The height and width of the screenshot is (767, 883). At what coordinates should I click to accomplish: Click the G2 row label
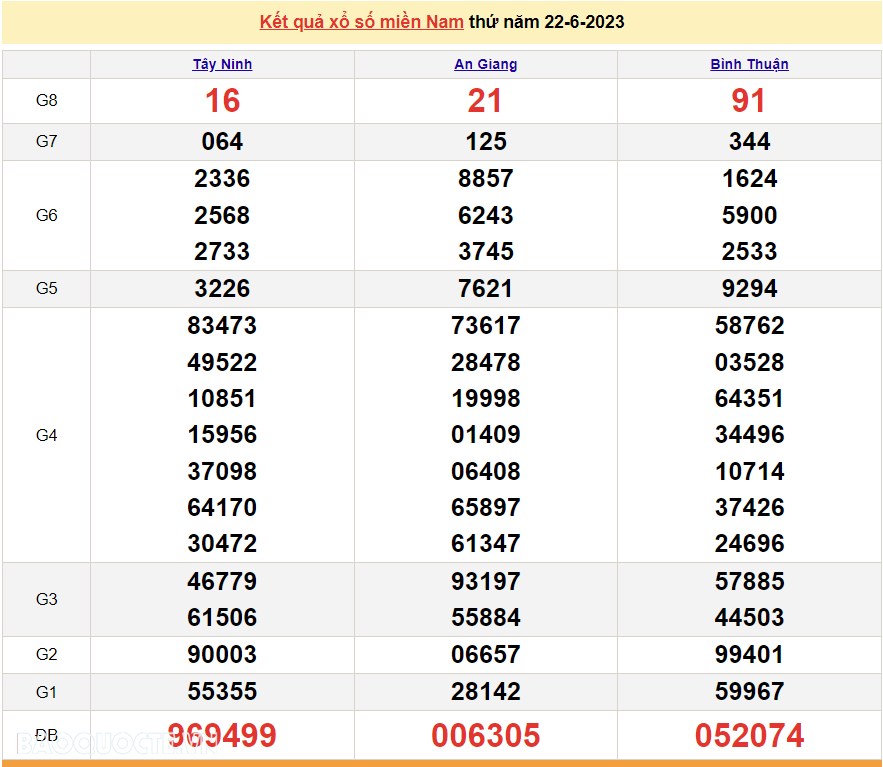[46, 654]
